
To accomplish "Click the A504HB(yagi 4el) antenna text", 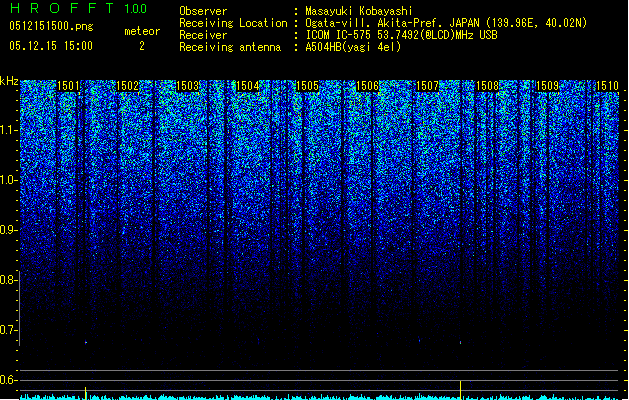I will coord(353,47).
